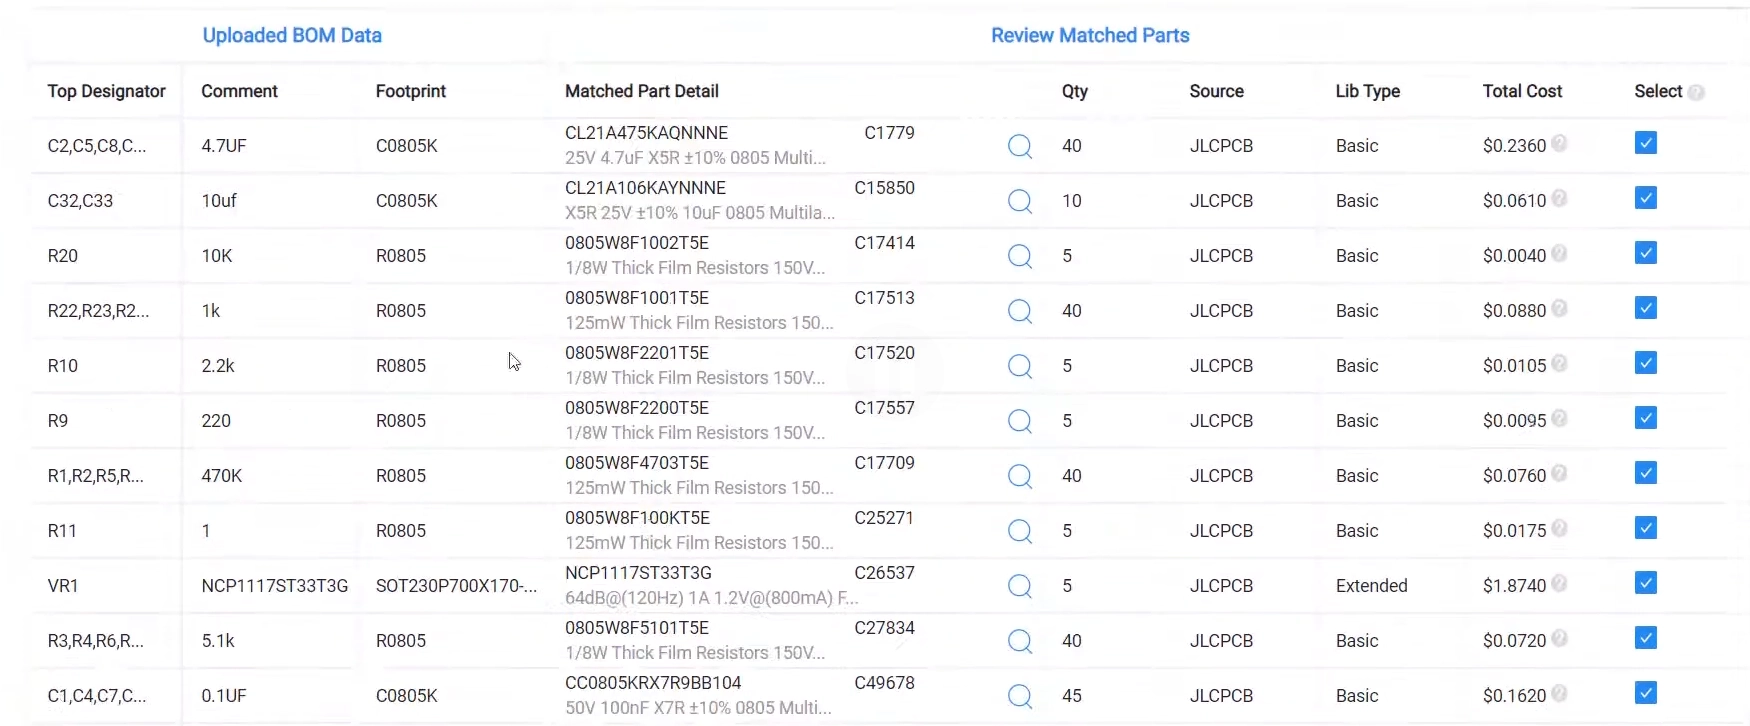This screenshot has height=726, width=1750.
Task: Click magnifier in 0805W8F5101T5E row
Action: pyautogui.click(x=1019, y=641)
